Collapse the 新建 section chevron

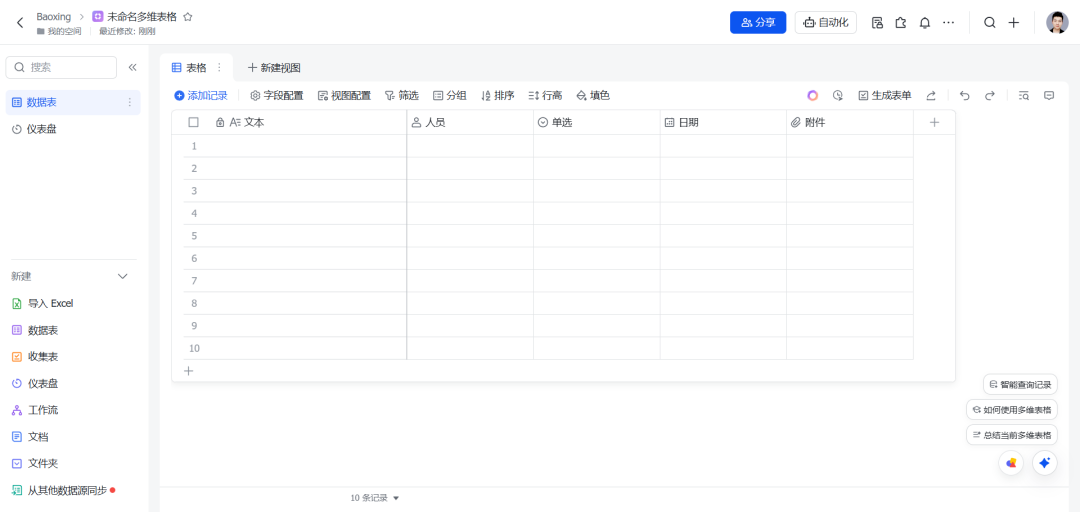click(123, 276)
